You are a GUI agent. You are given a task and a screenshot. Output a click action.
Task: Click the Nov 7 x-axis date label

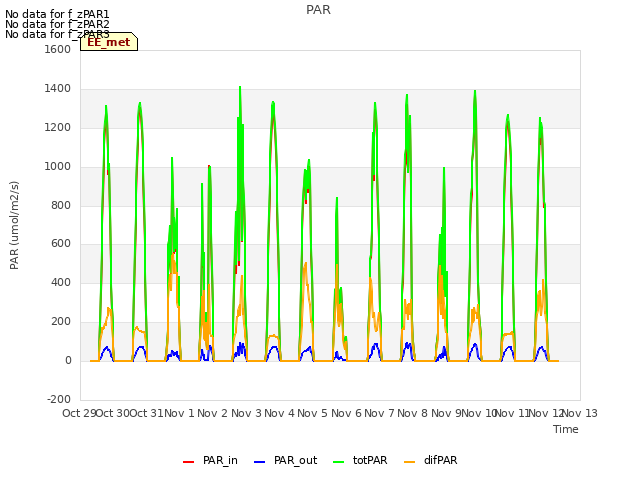[x=379, y=413]
